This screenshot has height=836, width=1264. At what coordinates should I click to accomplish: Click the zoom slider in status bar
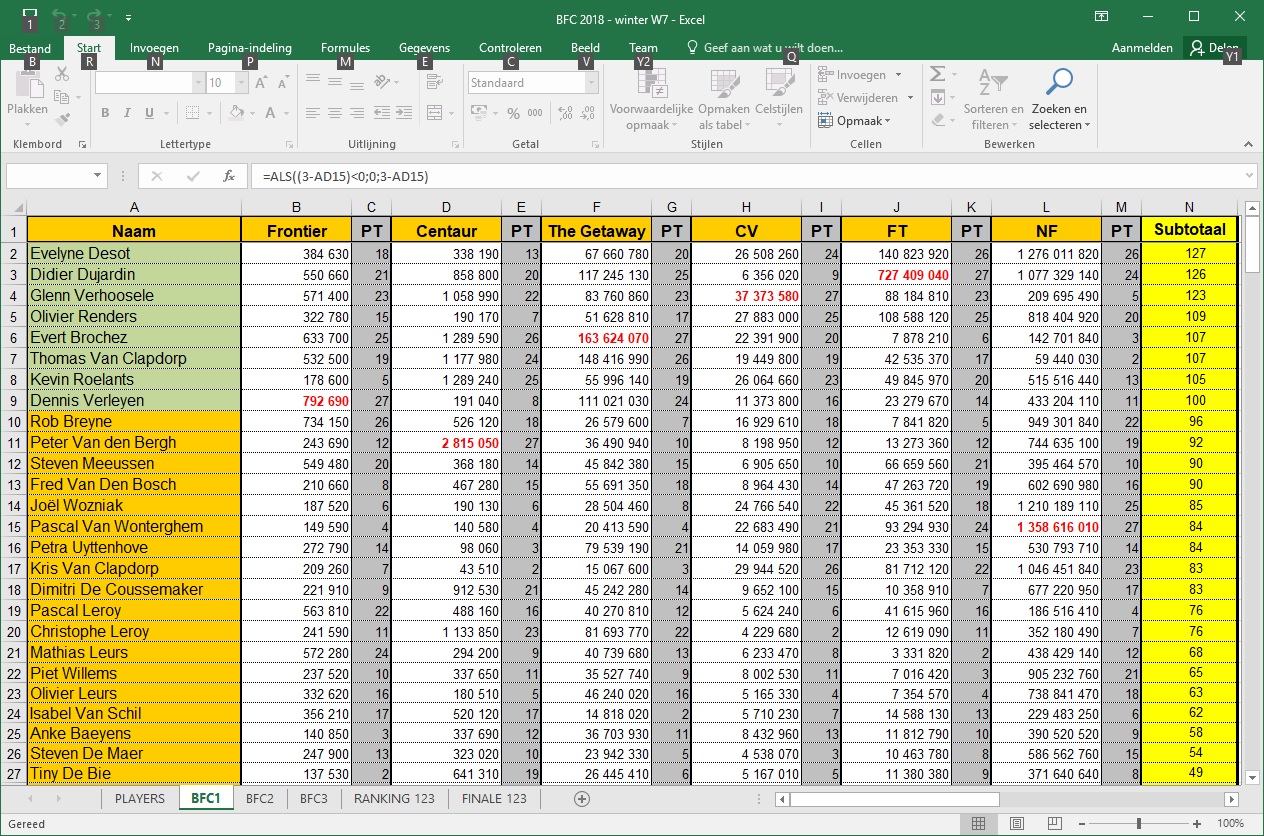pyautogui.click(x=1139, y=824)
